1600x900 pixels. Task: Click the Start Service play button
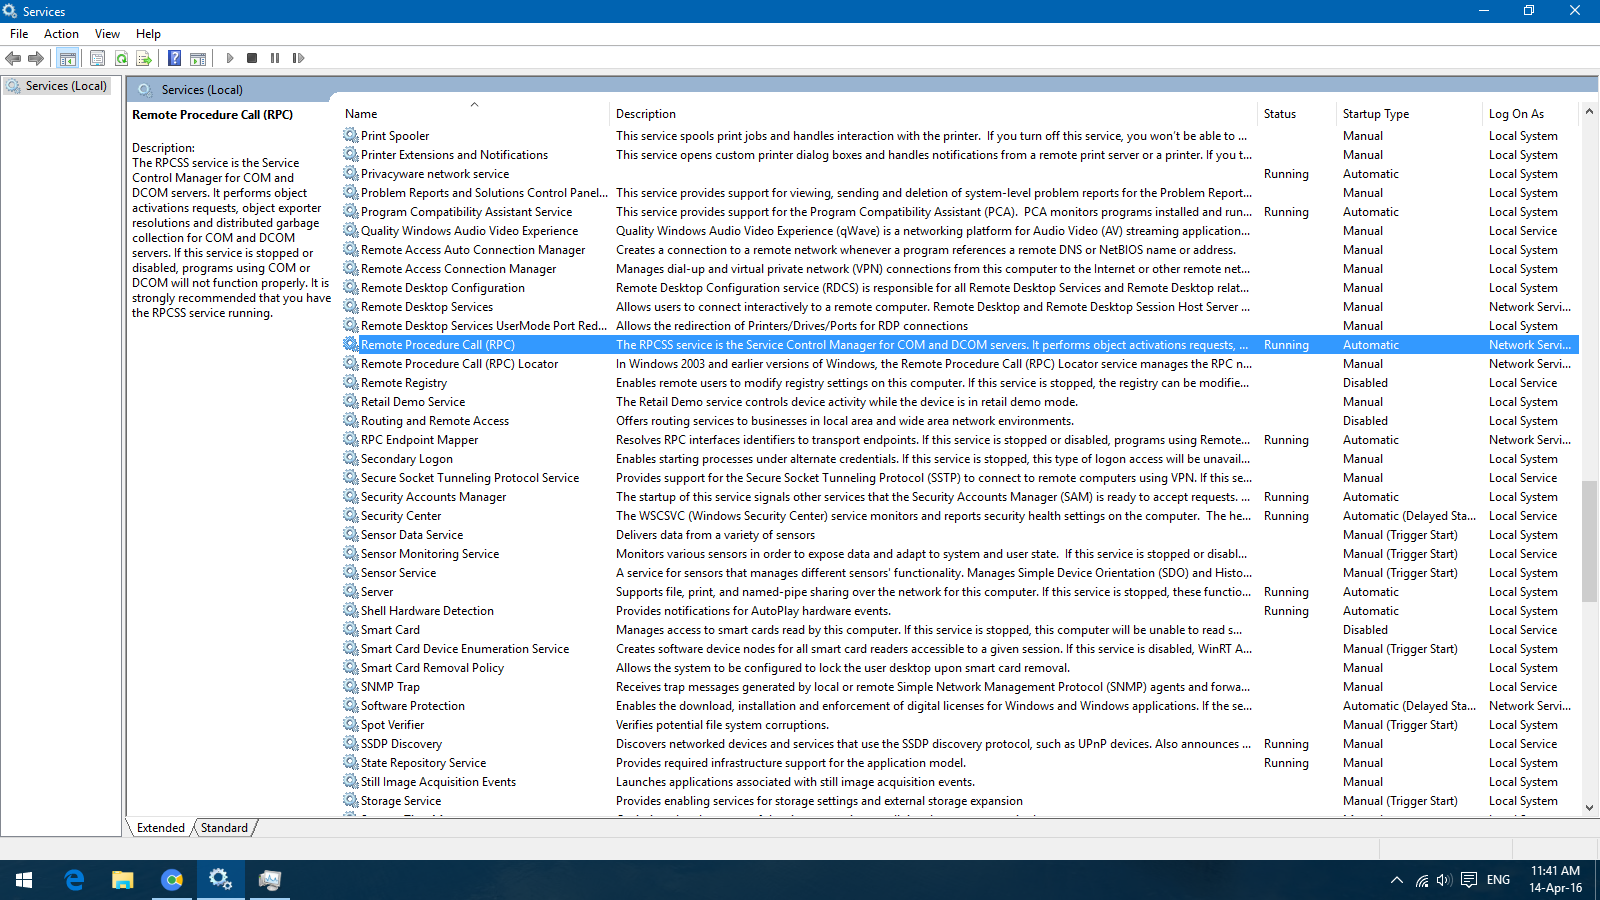(x=230, y=58)
